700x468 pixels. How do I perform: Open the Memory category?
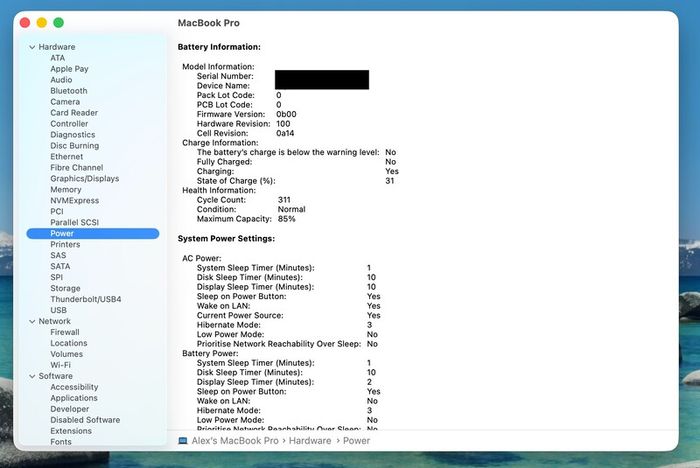pyautogui.click(x=66, y=190)
